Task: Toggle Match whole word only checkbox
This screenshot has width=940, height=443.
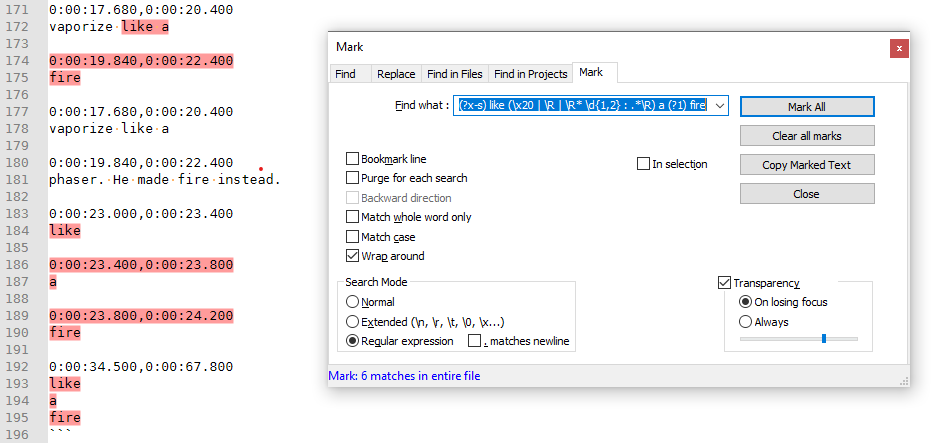Action: click(x=352, y=217)
